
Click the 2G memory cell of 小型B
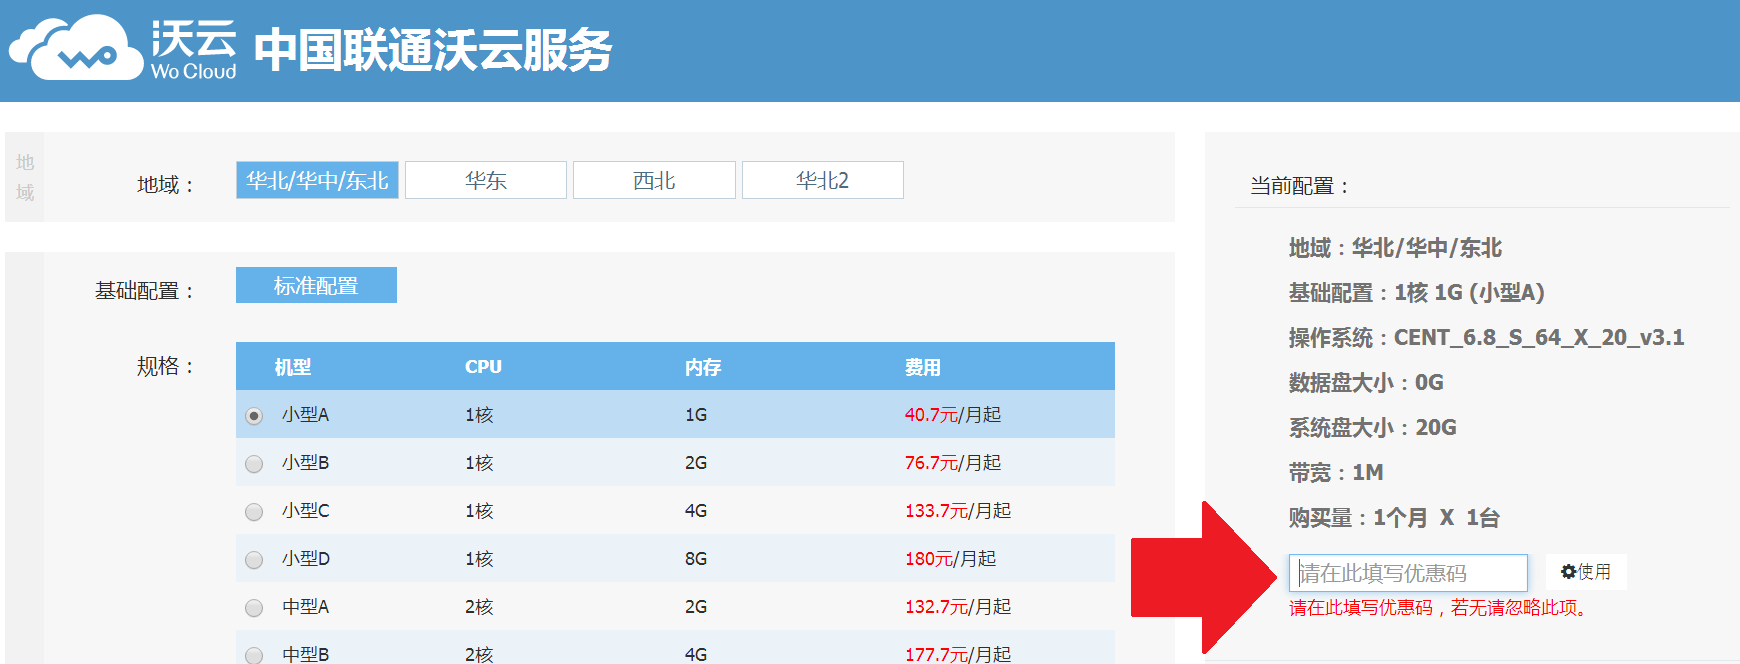pos(696,463)
